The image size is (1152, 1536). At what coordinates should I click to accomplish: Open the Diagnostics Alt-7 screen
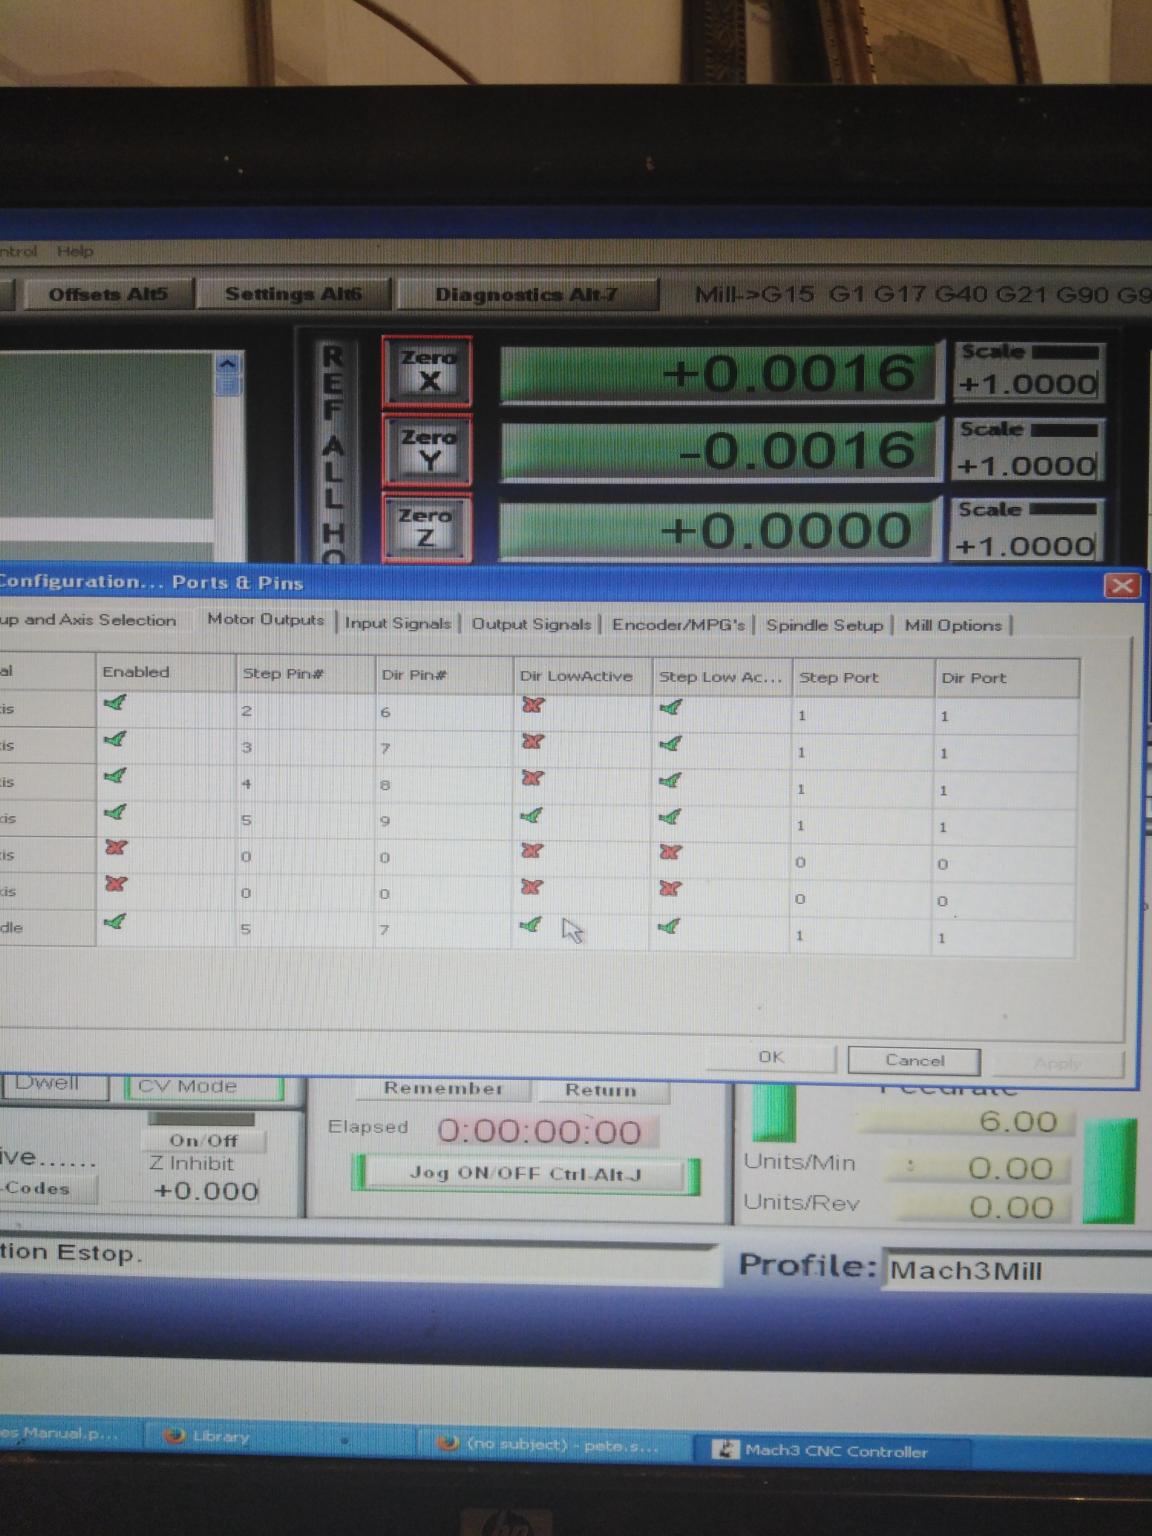tap(526, 295)
